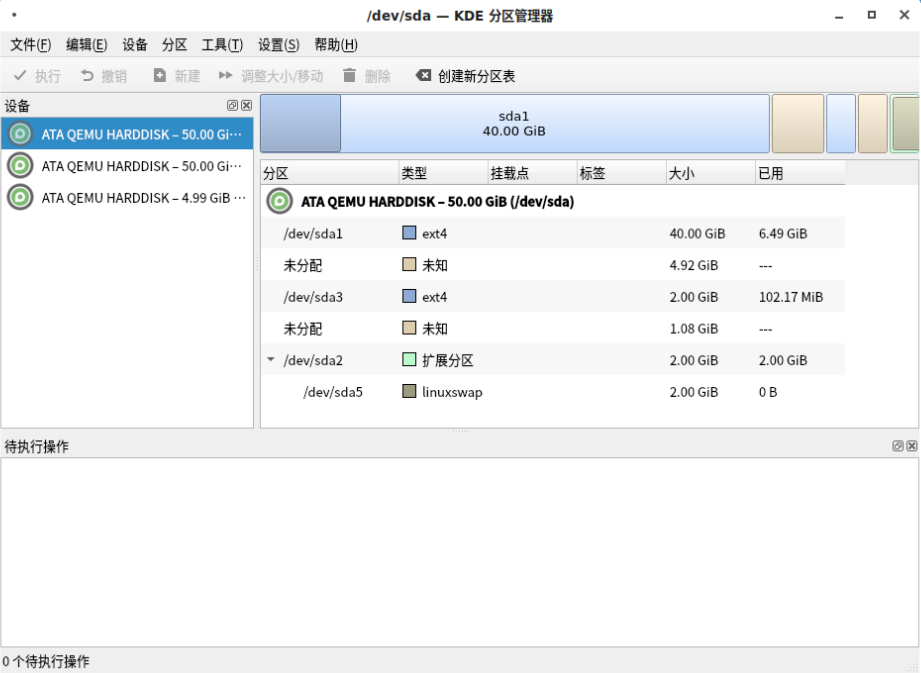Click the ATA QEMU HARDDISK (/dev/sda) header text

[x=438, y=201]
